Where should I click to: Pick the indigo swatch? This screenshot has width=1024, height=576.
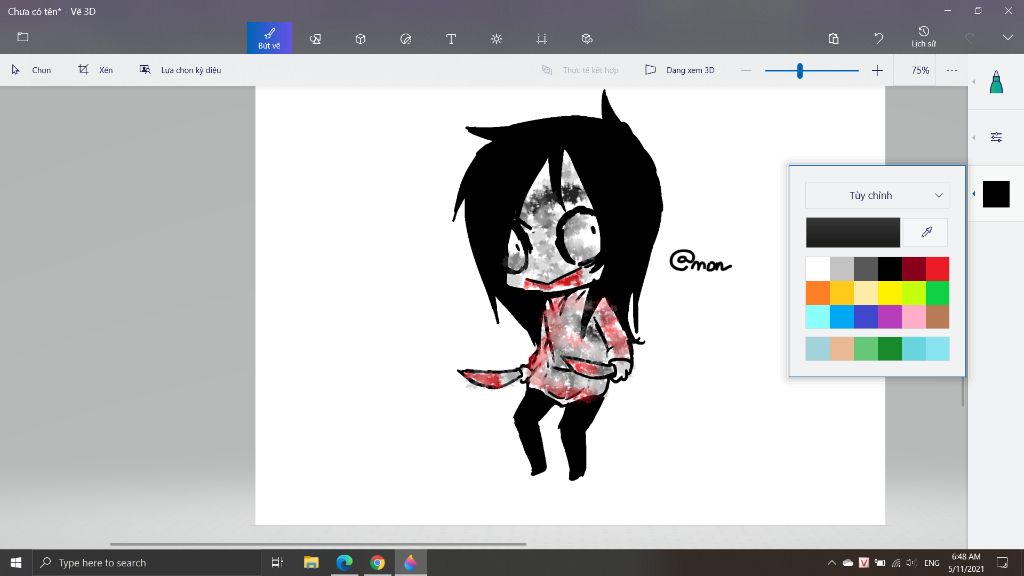(x=865, y=317)
